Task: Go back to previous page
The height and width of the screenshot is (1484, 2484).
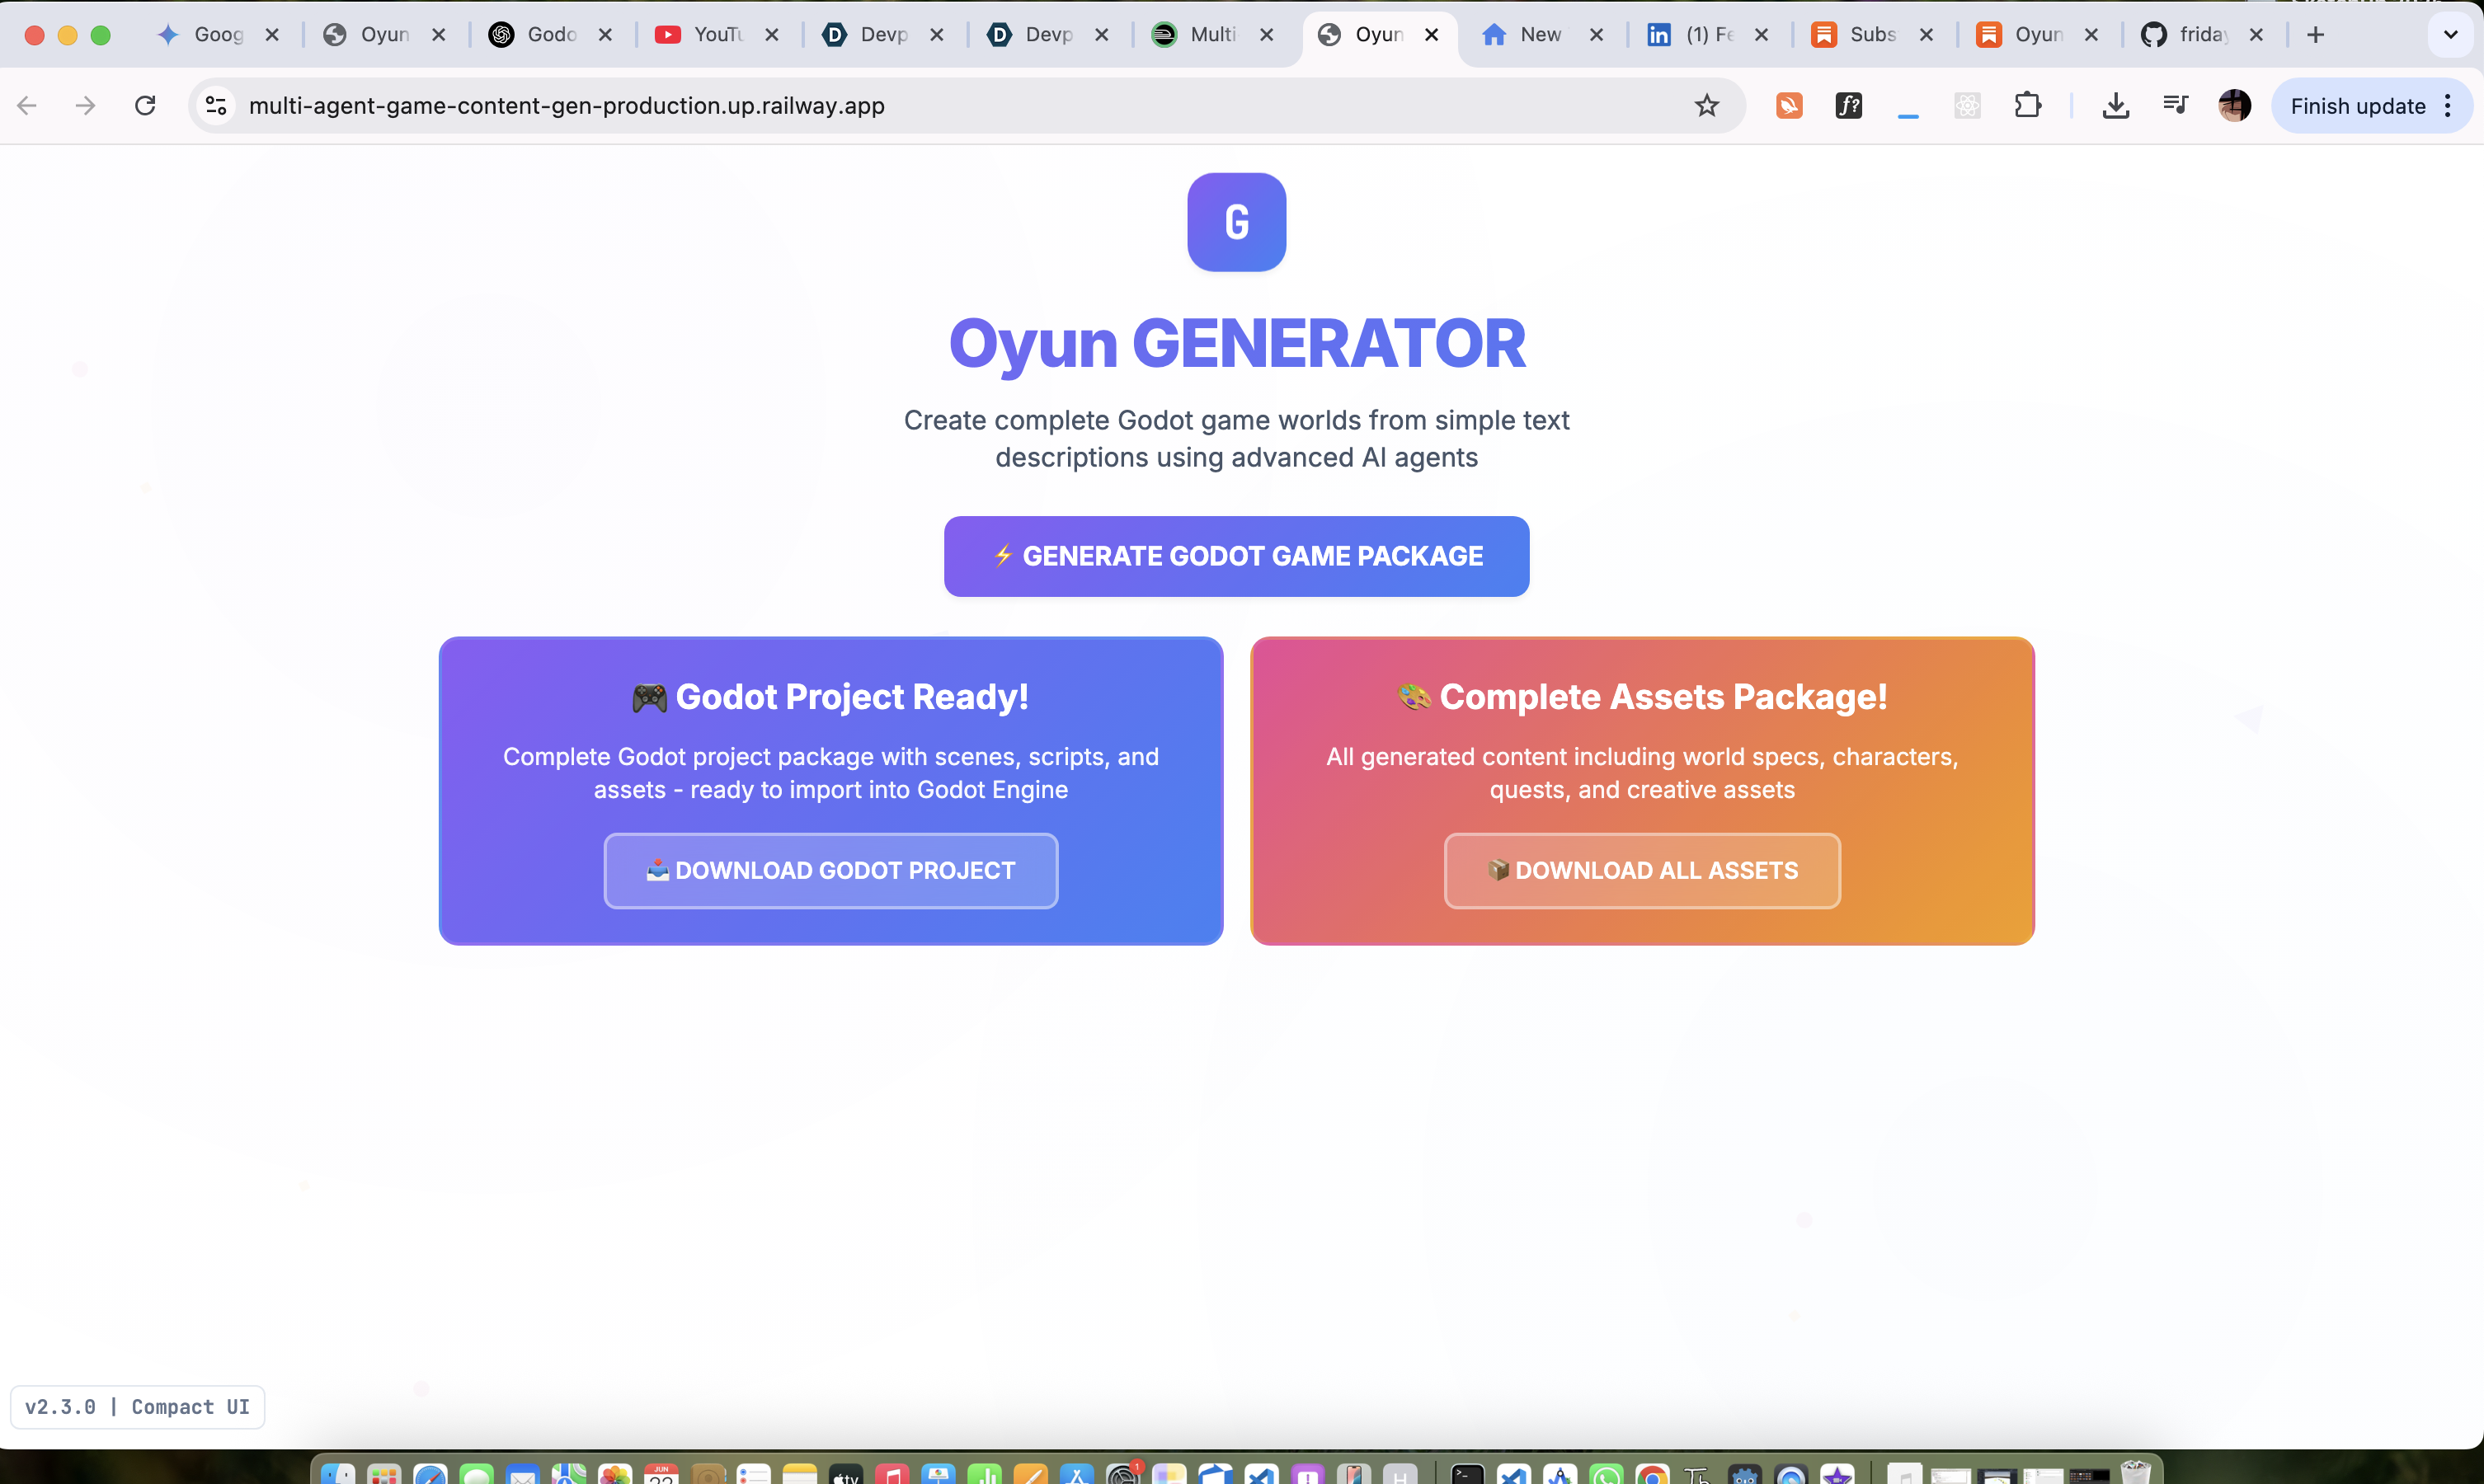Action: (27, 105)
